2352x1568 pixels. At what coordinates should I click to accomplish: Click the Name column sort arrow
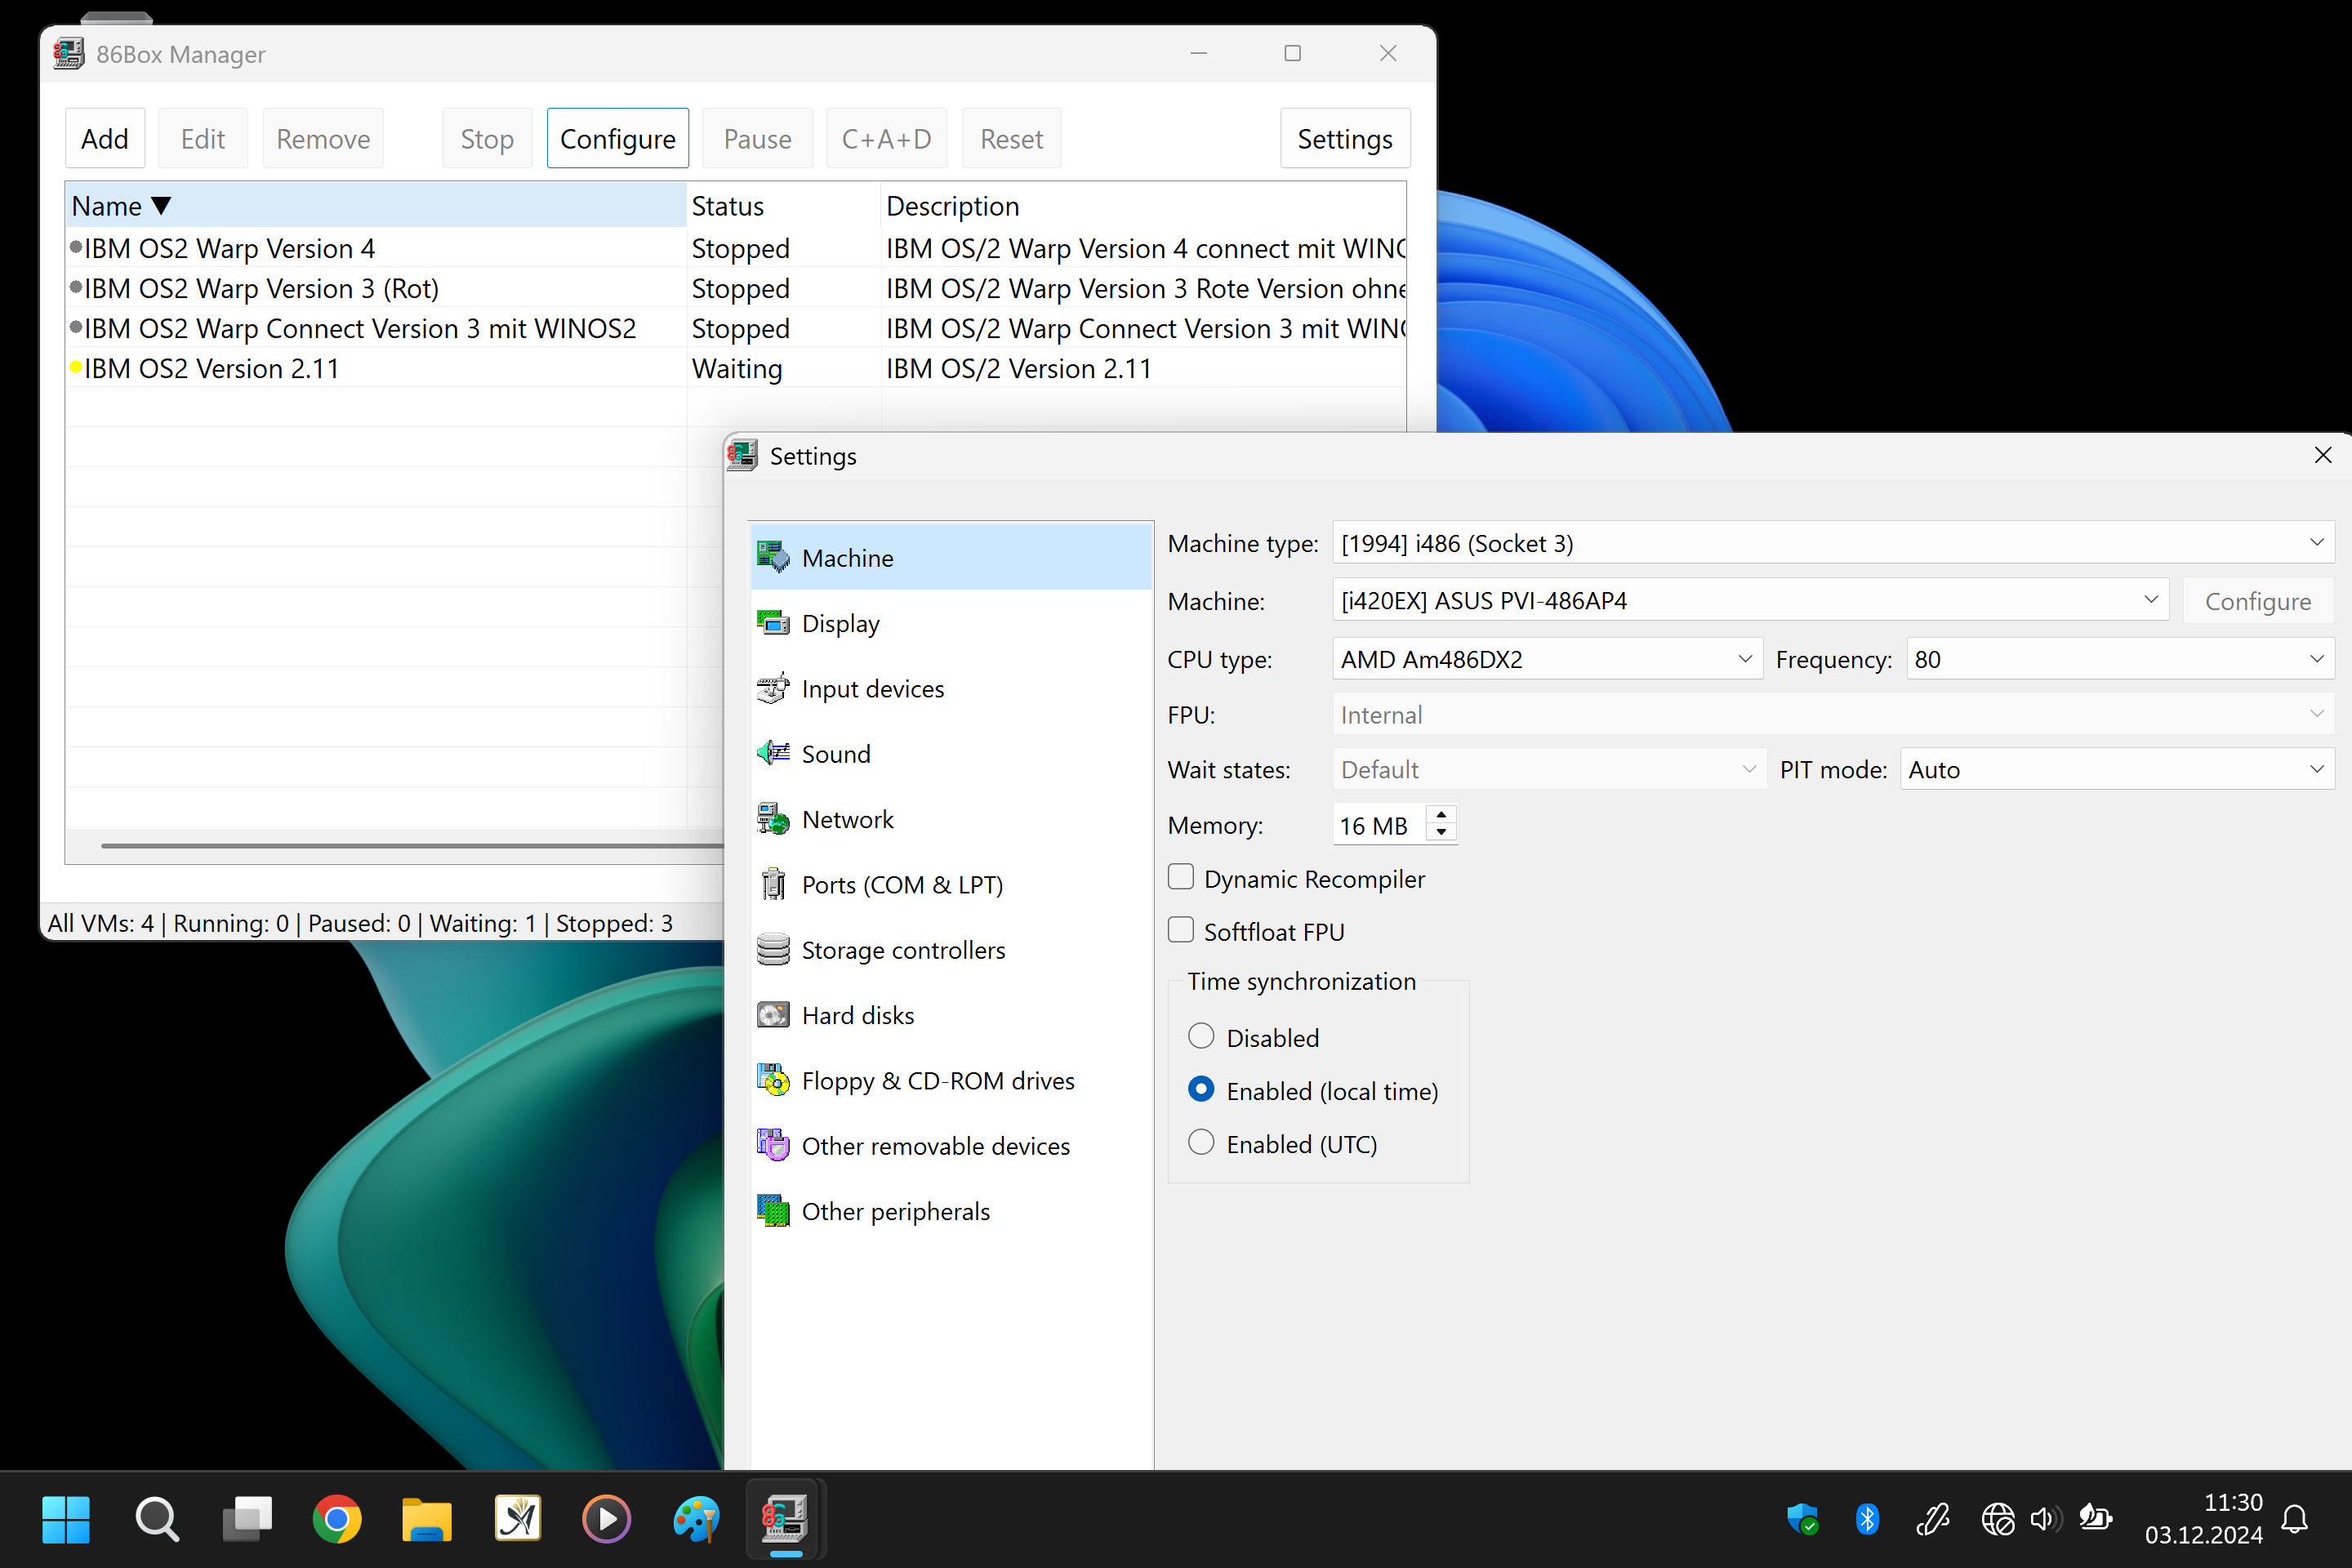coord(161,206)
